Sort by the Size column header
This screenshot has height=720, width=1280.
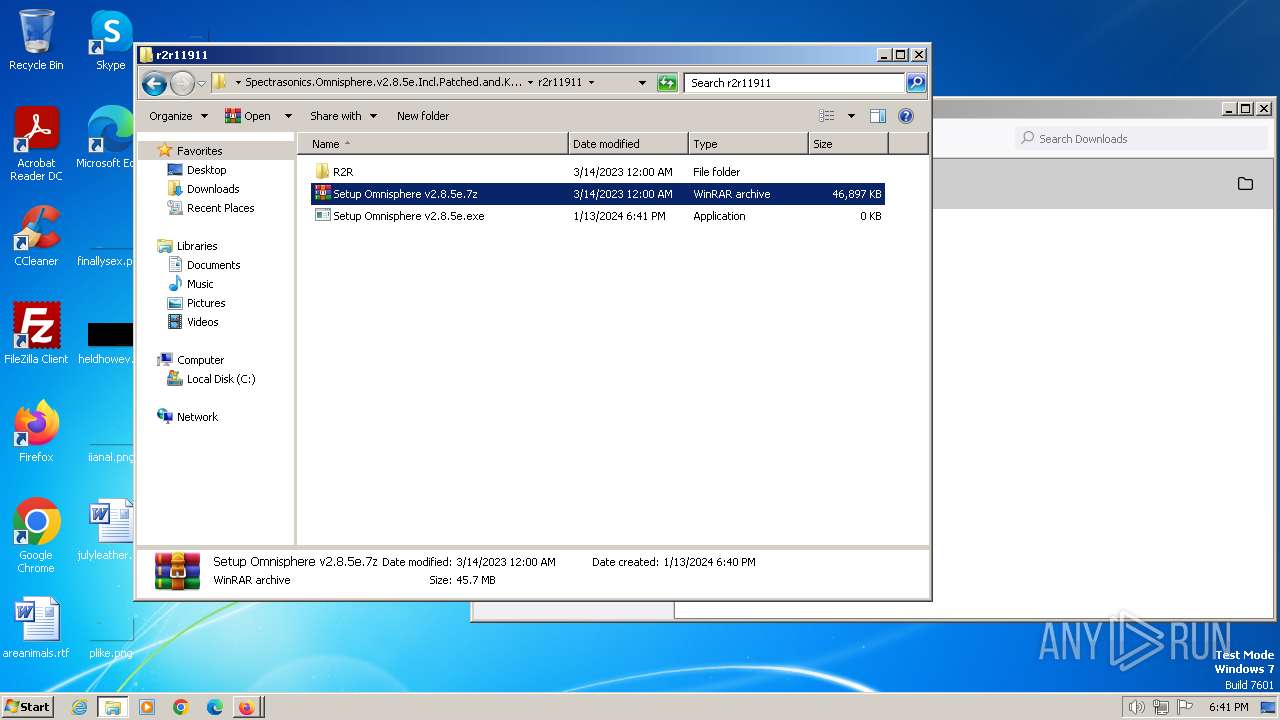pyautogui.click(x=848, y=144)
